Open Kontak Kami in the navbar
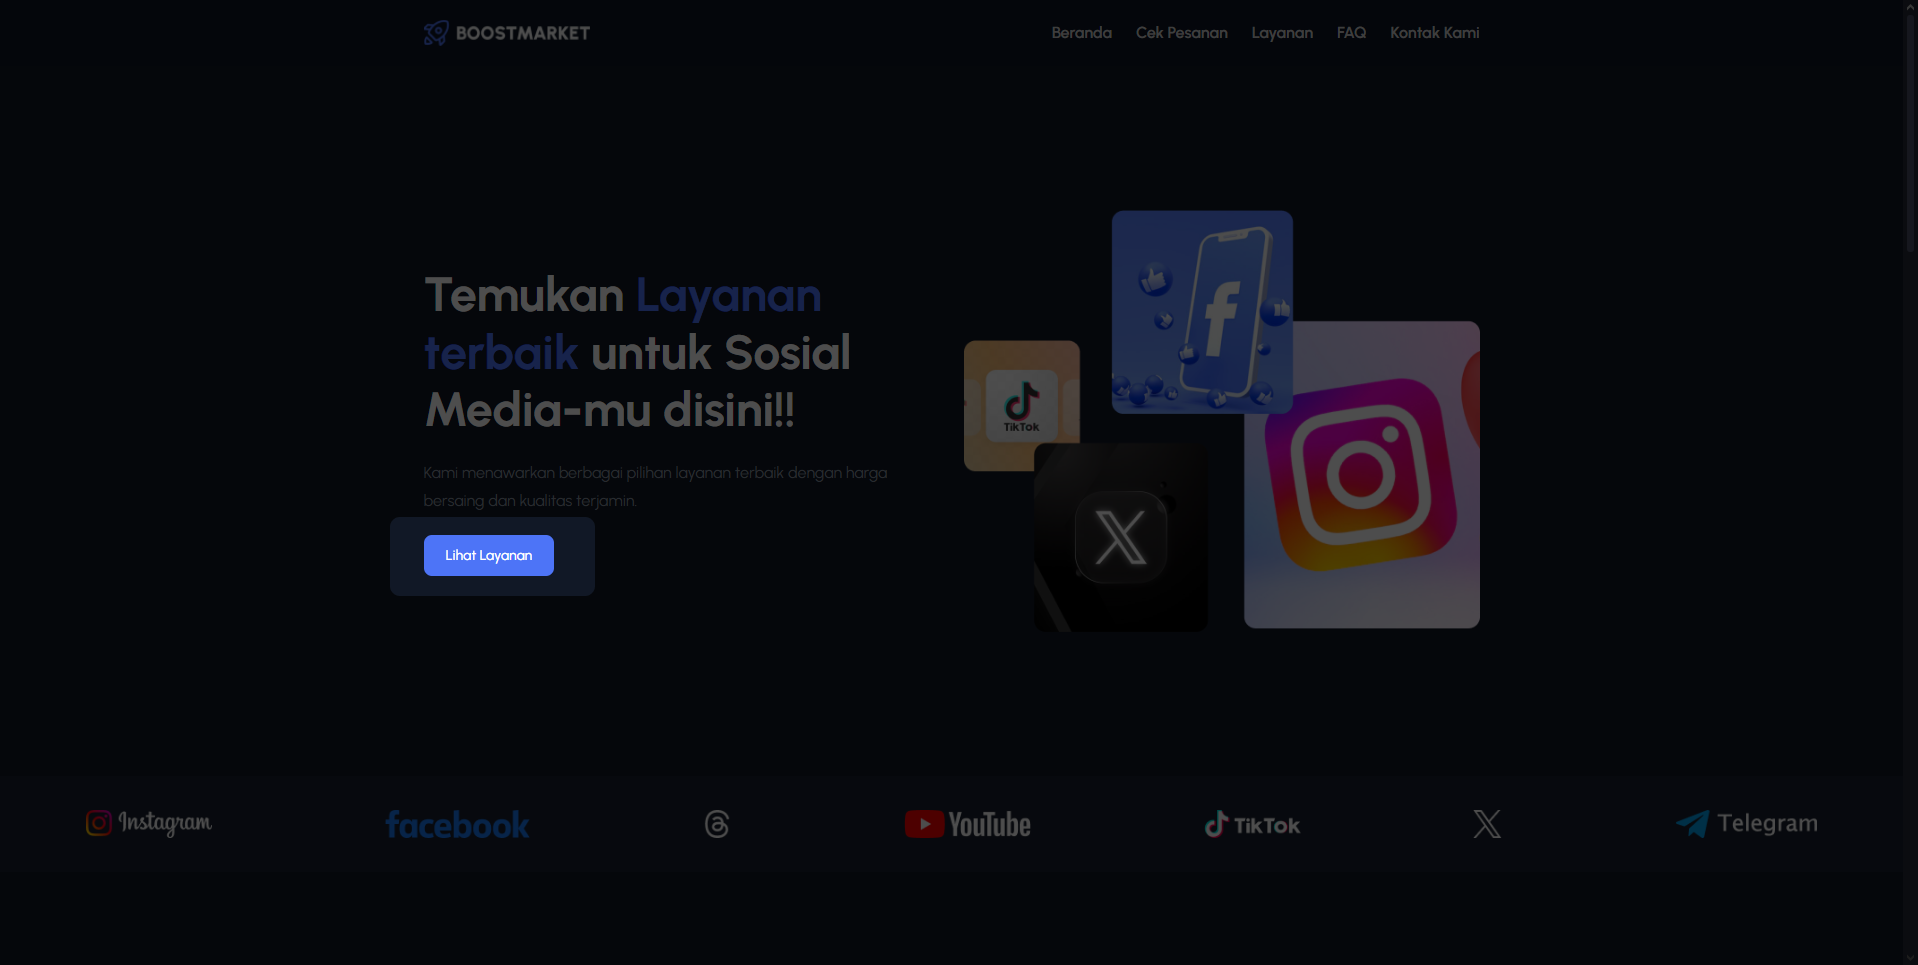This screenshot has width=1918, height=965. [x=1434, y=33]
